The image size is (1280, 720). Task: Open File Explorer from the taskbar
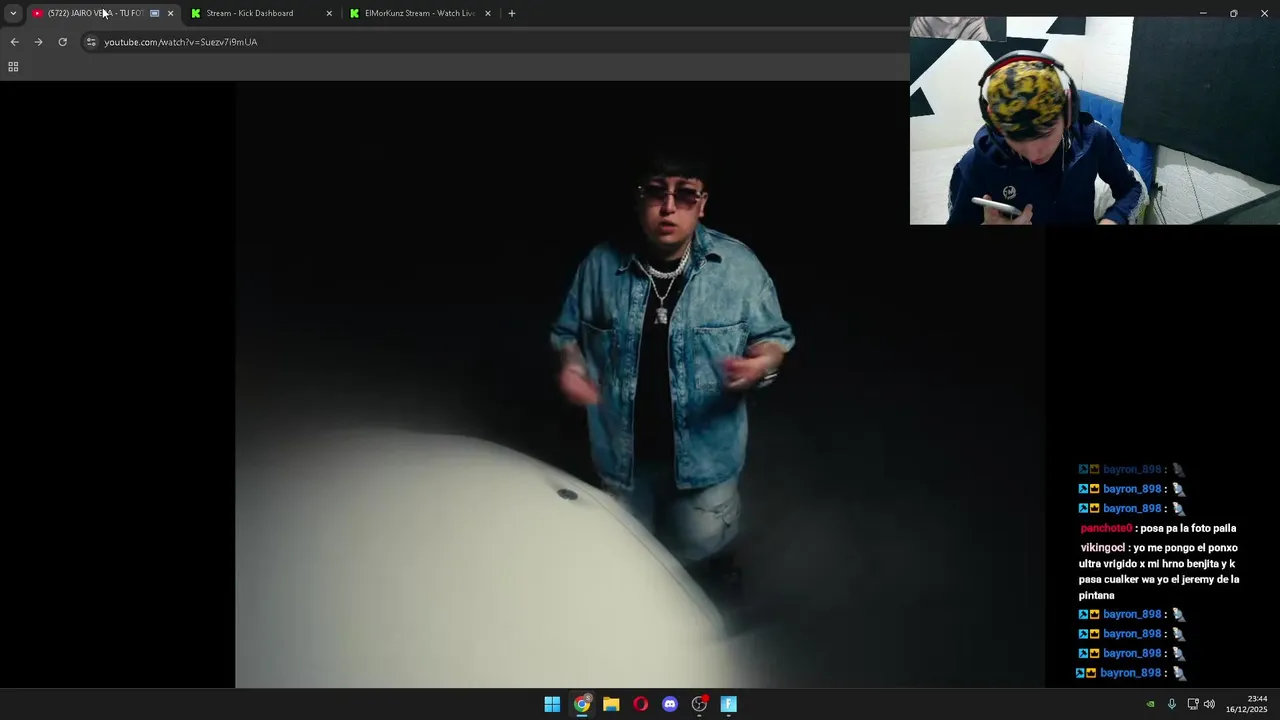pos(611,704)
